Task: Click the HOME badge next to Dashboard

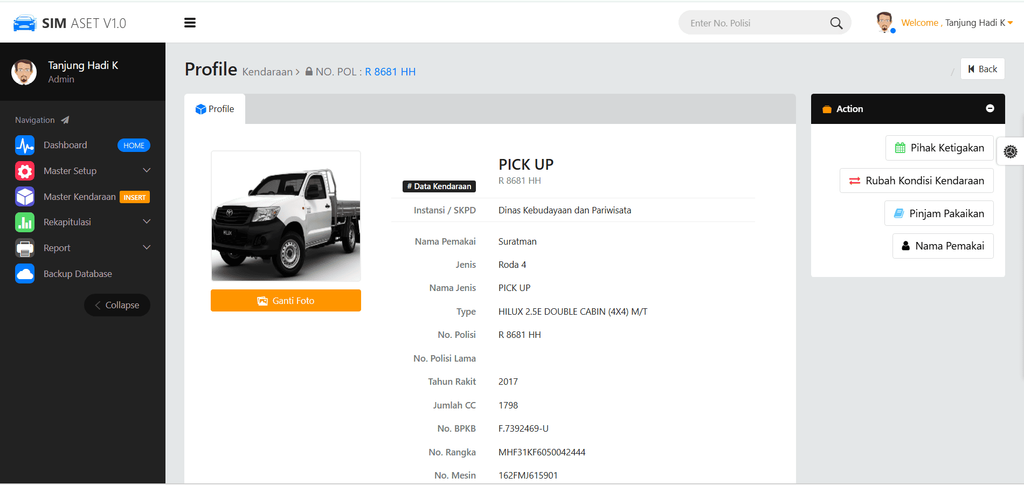Action: 134,146
